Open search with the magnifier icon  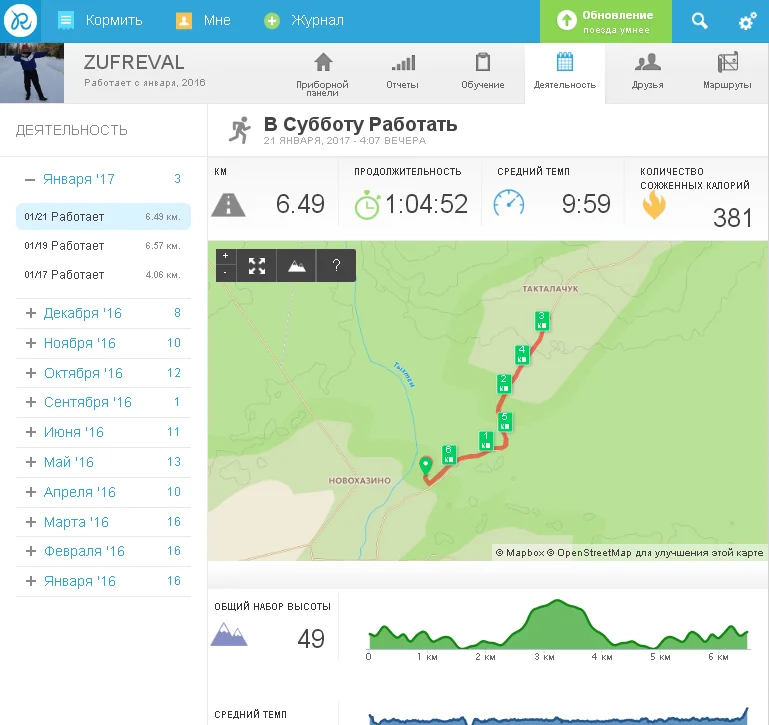[699, 21]
